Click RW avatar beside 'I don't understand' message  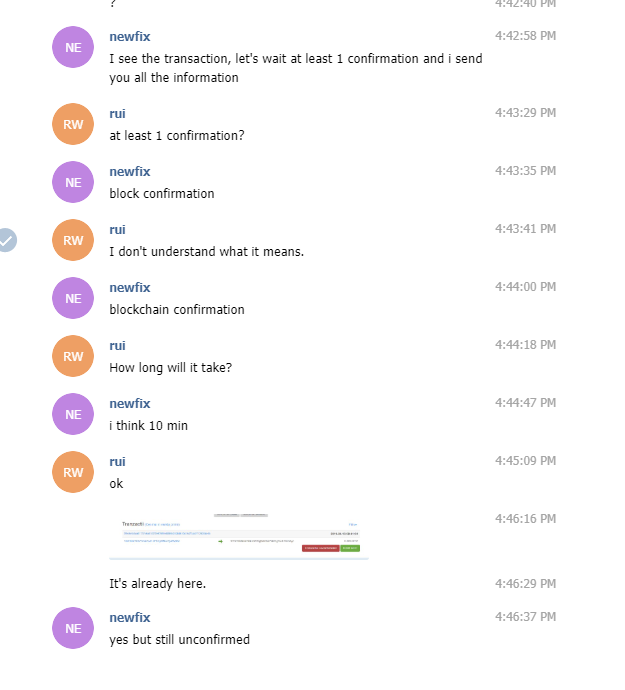[73, 240]
